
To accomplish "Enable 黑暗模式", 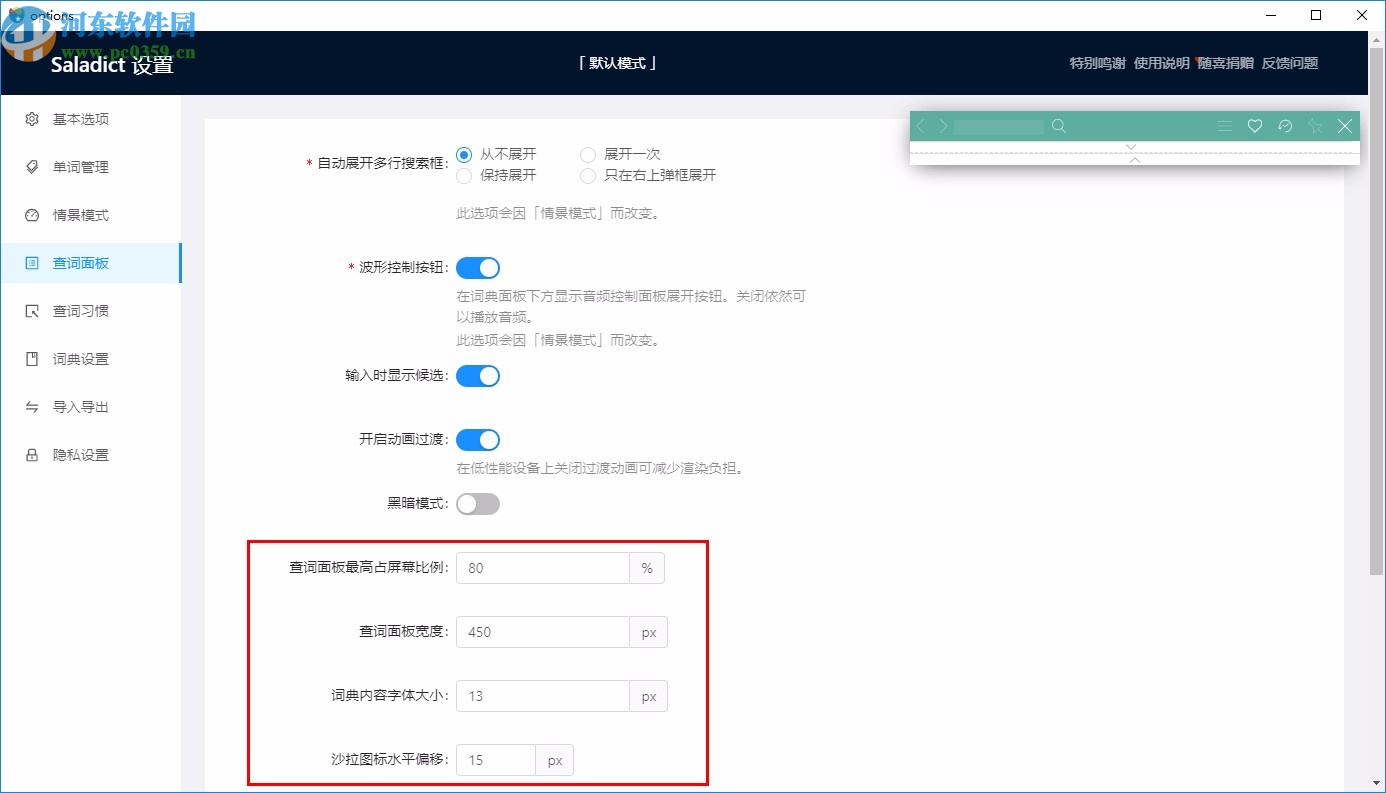I will tap(478, 503).
